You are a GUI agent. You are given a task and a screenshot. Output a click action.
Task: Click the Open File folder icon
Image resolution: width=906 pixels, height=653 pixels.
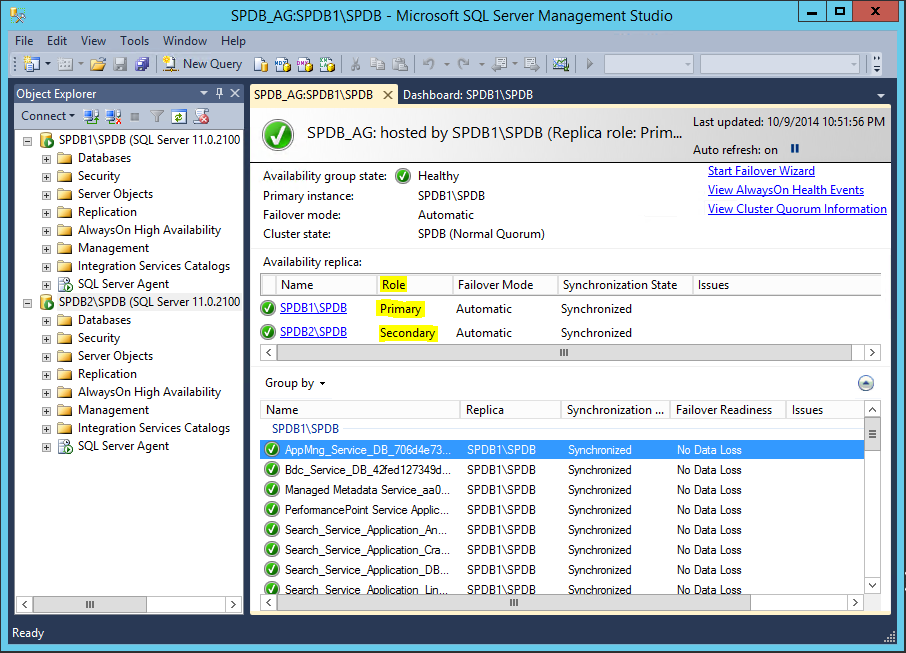[x=98, y=64]
